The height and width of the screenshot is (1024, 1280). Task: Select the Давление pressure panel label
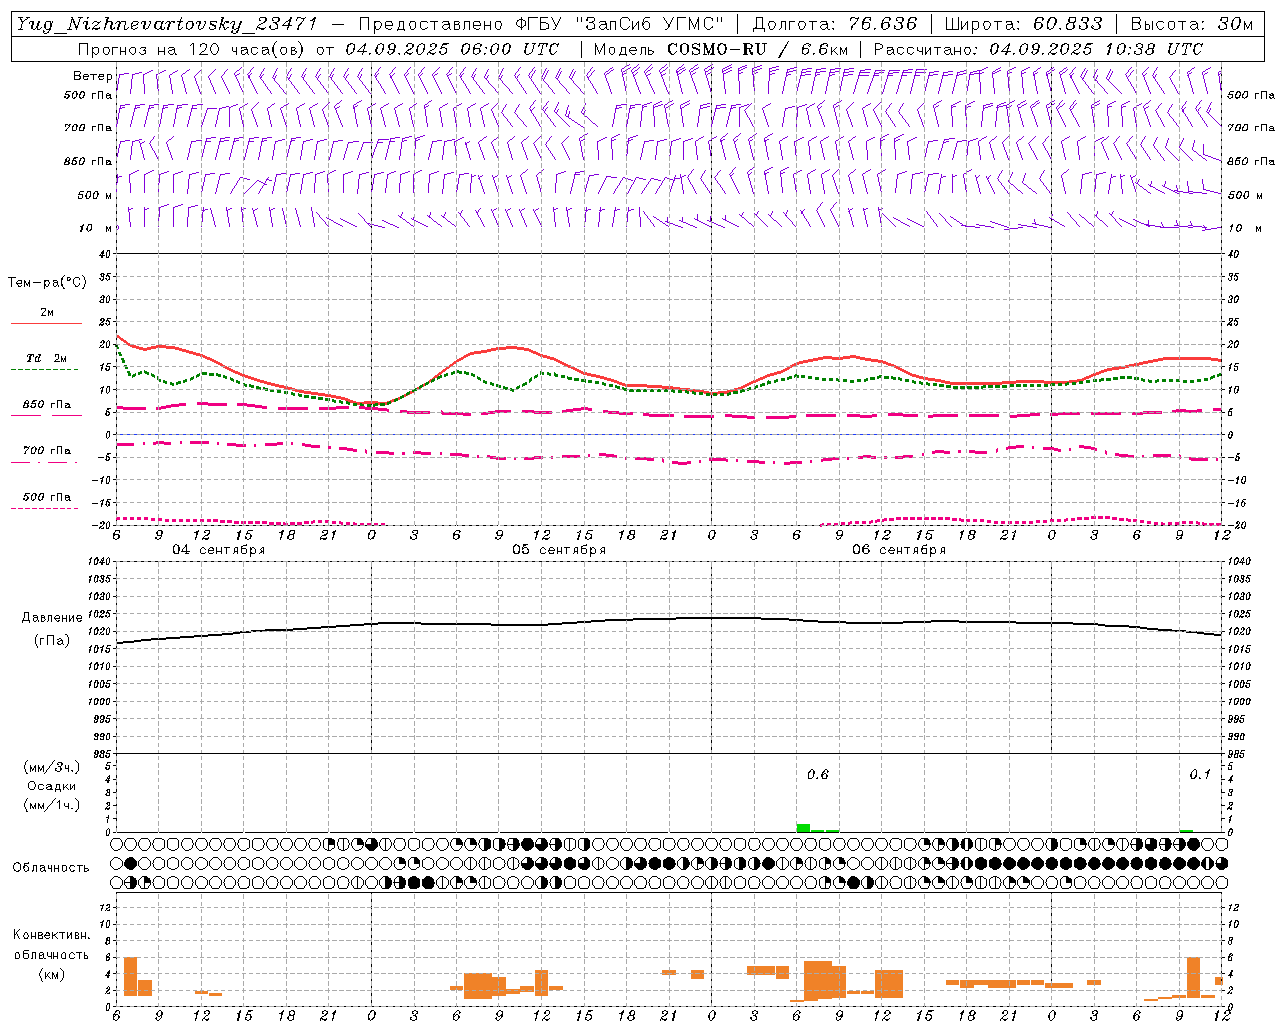pyautogui.click(x=52, y=618)
